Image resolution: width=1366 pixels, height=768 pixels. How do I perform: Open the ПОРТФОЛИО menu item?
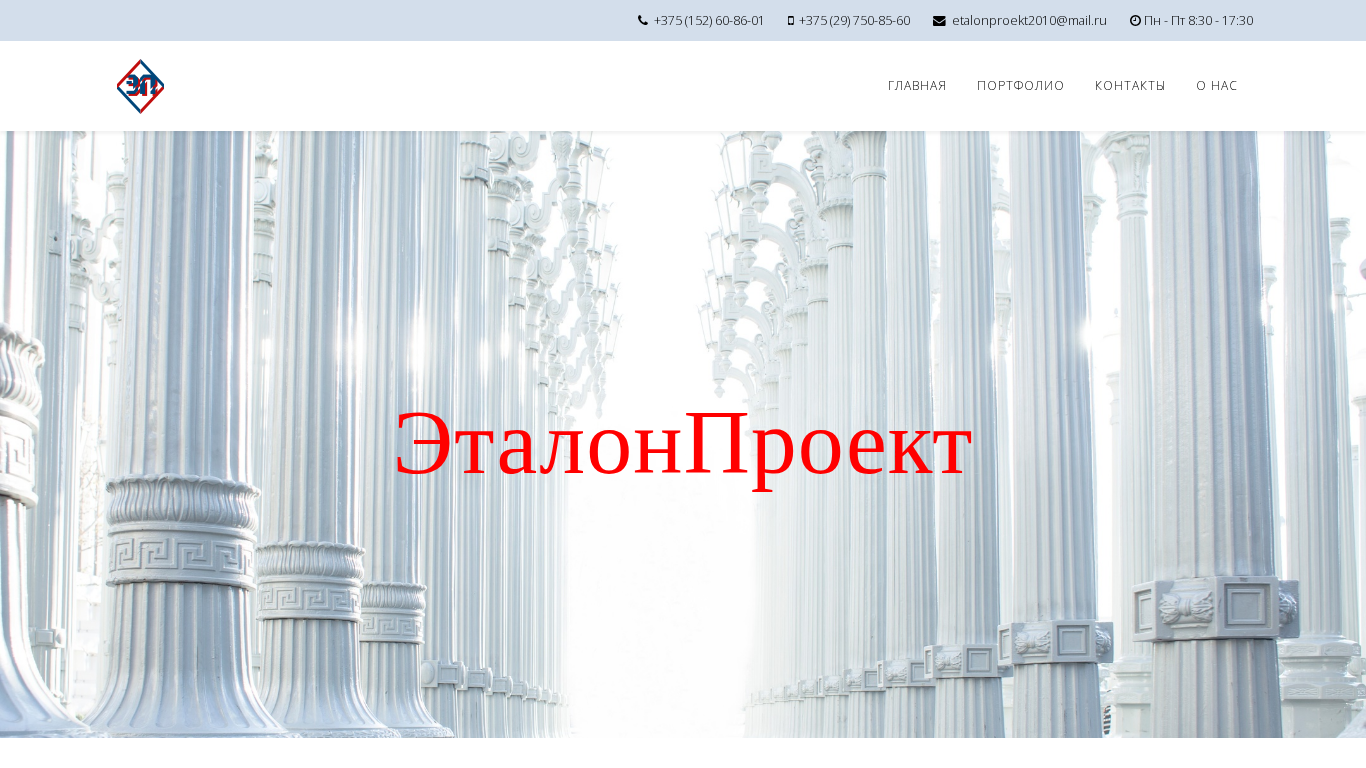(1021, 86)
